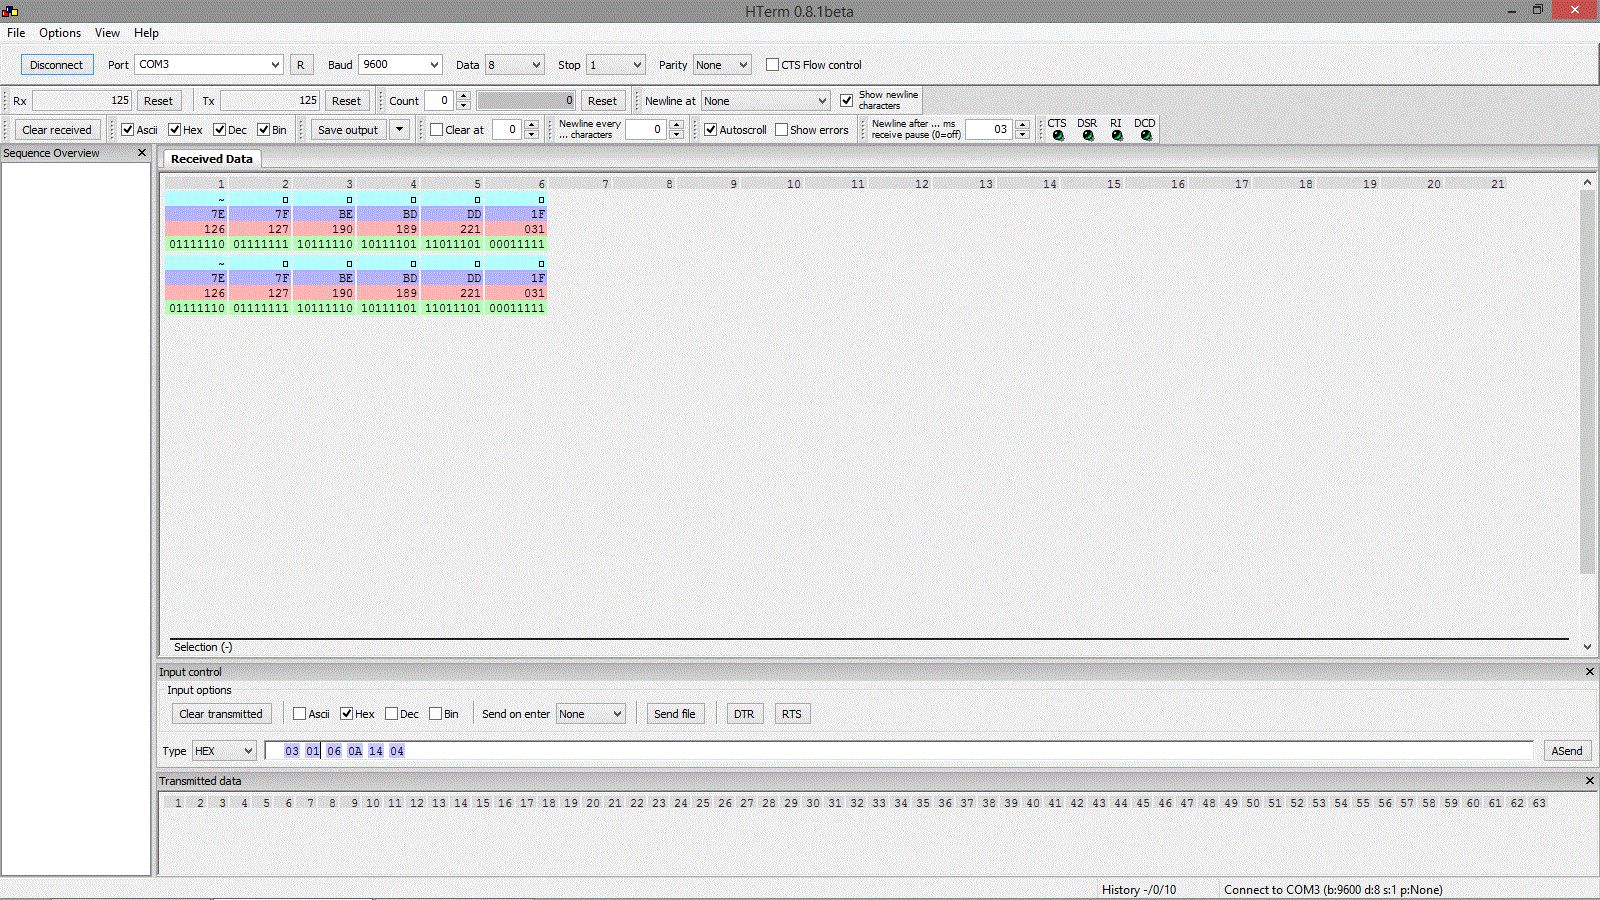The width and height of the screenshot is (1600, 900).
Task: Open the View menu
Action: (107, 33)
